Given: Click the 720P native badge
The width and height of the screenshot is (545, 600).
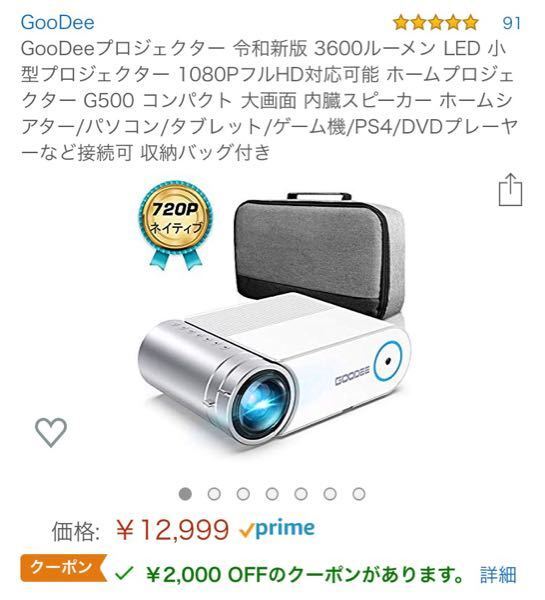Looking at the screenshot, I should (176, 226).
